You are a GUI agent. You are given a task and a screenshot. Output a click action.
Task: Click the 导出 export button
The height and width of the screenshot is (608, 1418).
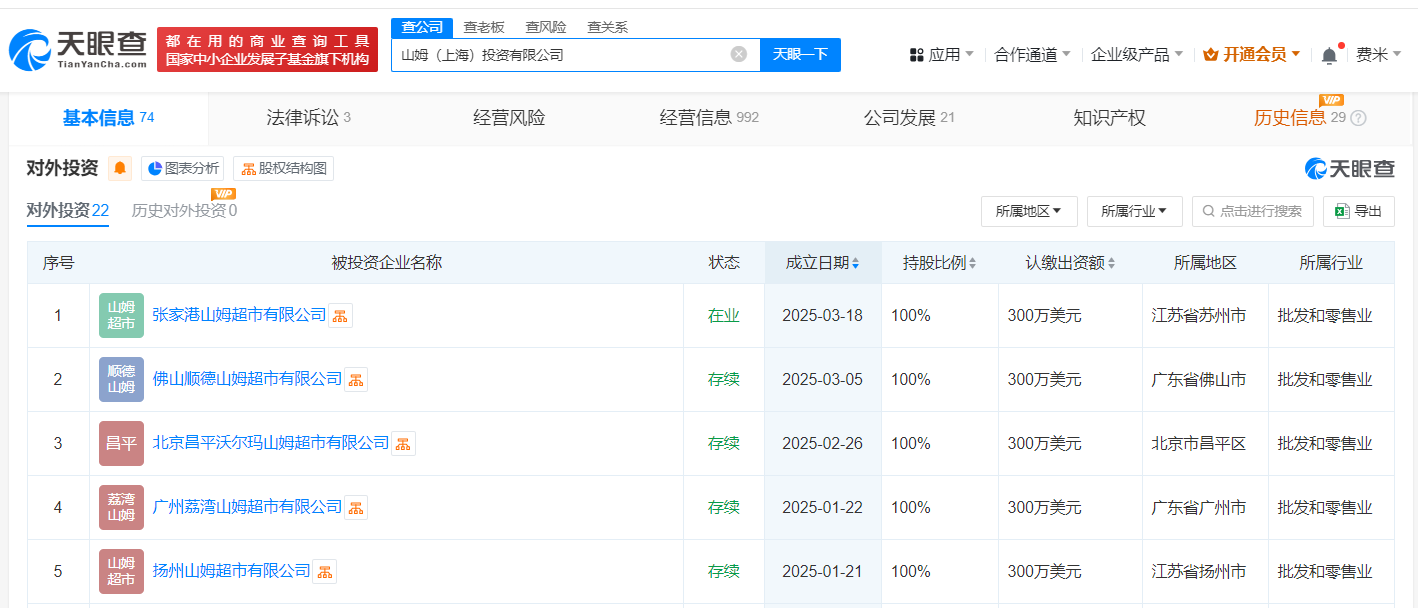coord(1359,211)
